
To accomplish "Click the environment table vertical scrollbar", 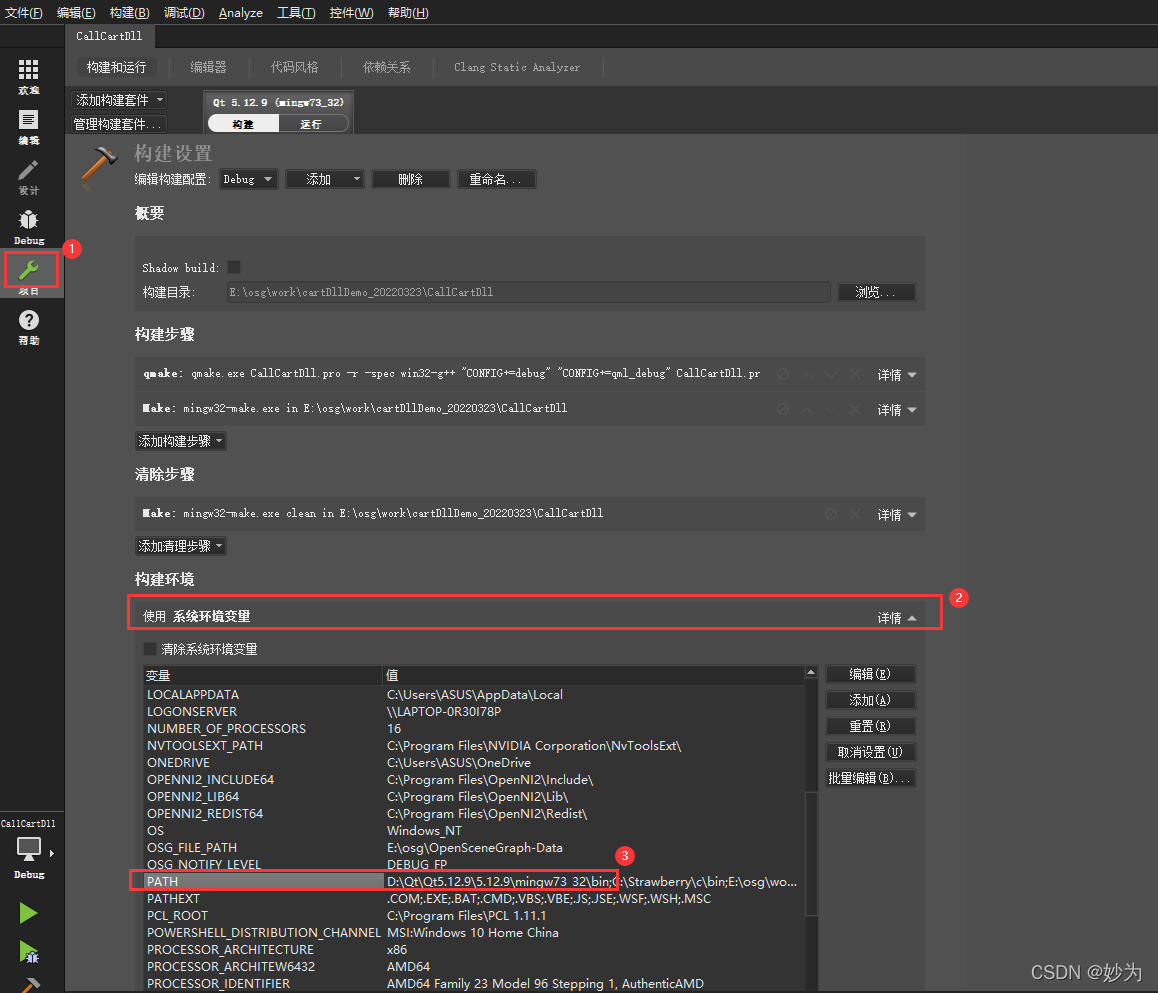I will (x=811, y=853).
